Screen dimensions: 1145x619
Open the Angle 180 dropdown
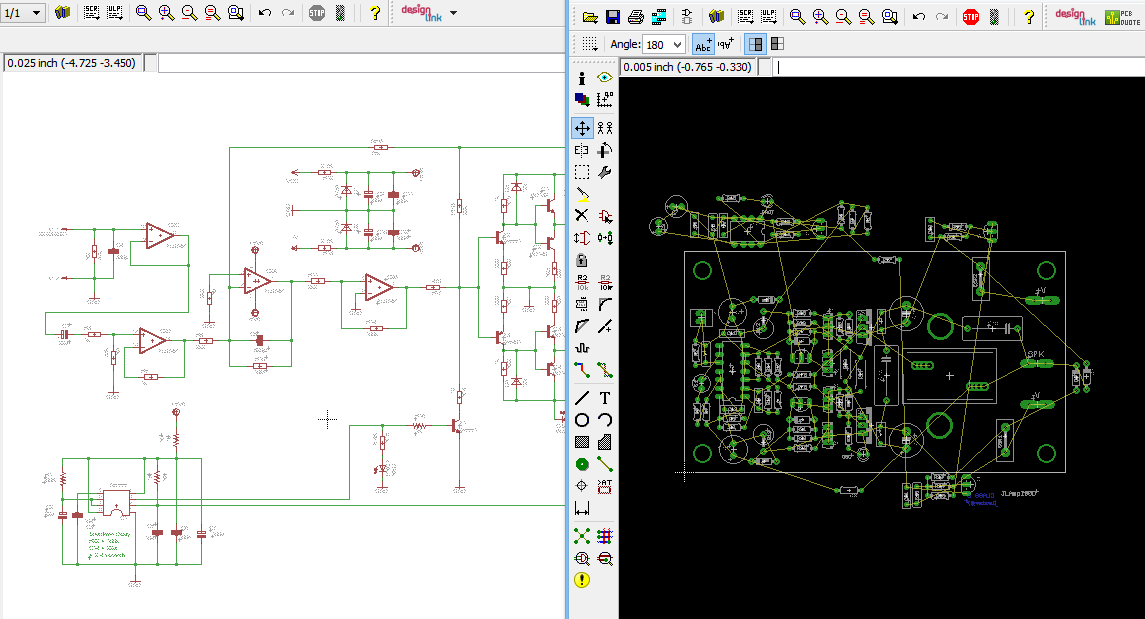point(664,45)
